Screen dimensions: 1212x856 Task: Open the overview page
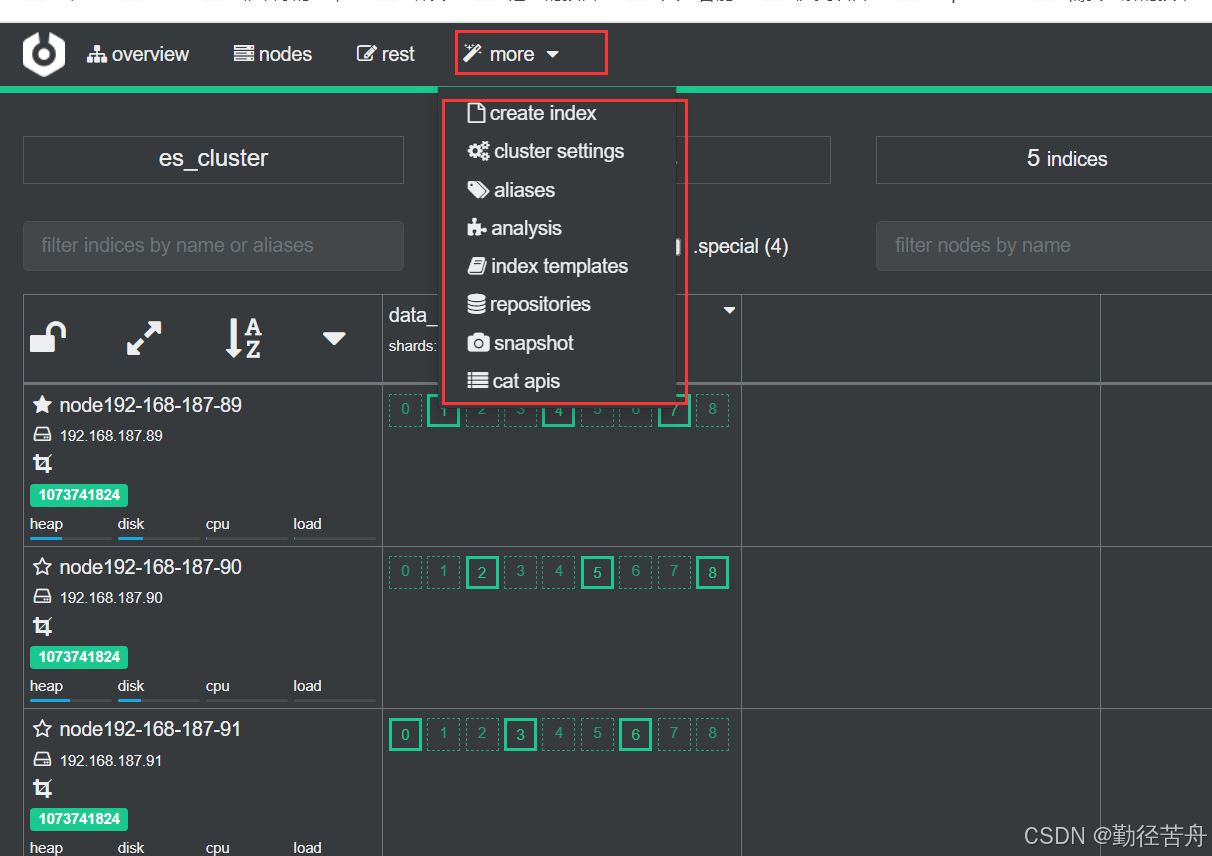138,54
